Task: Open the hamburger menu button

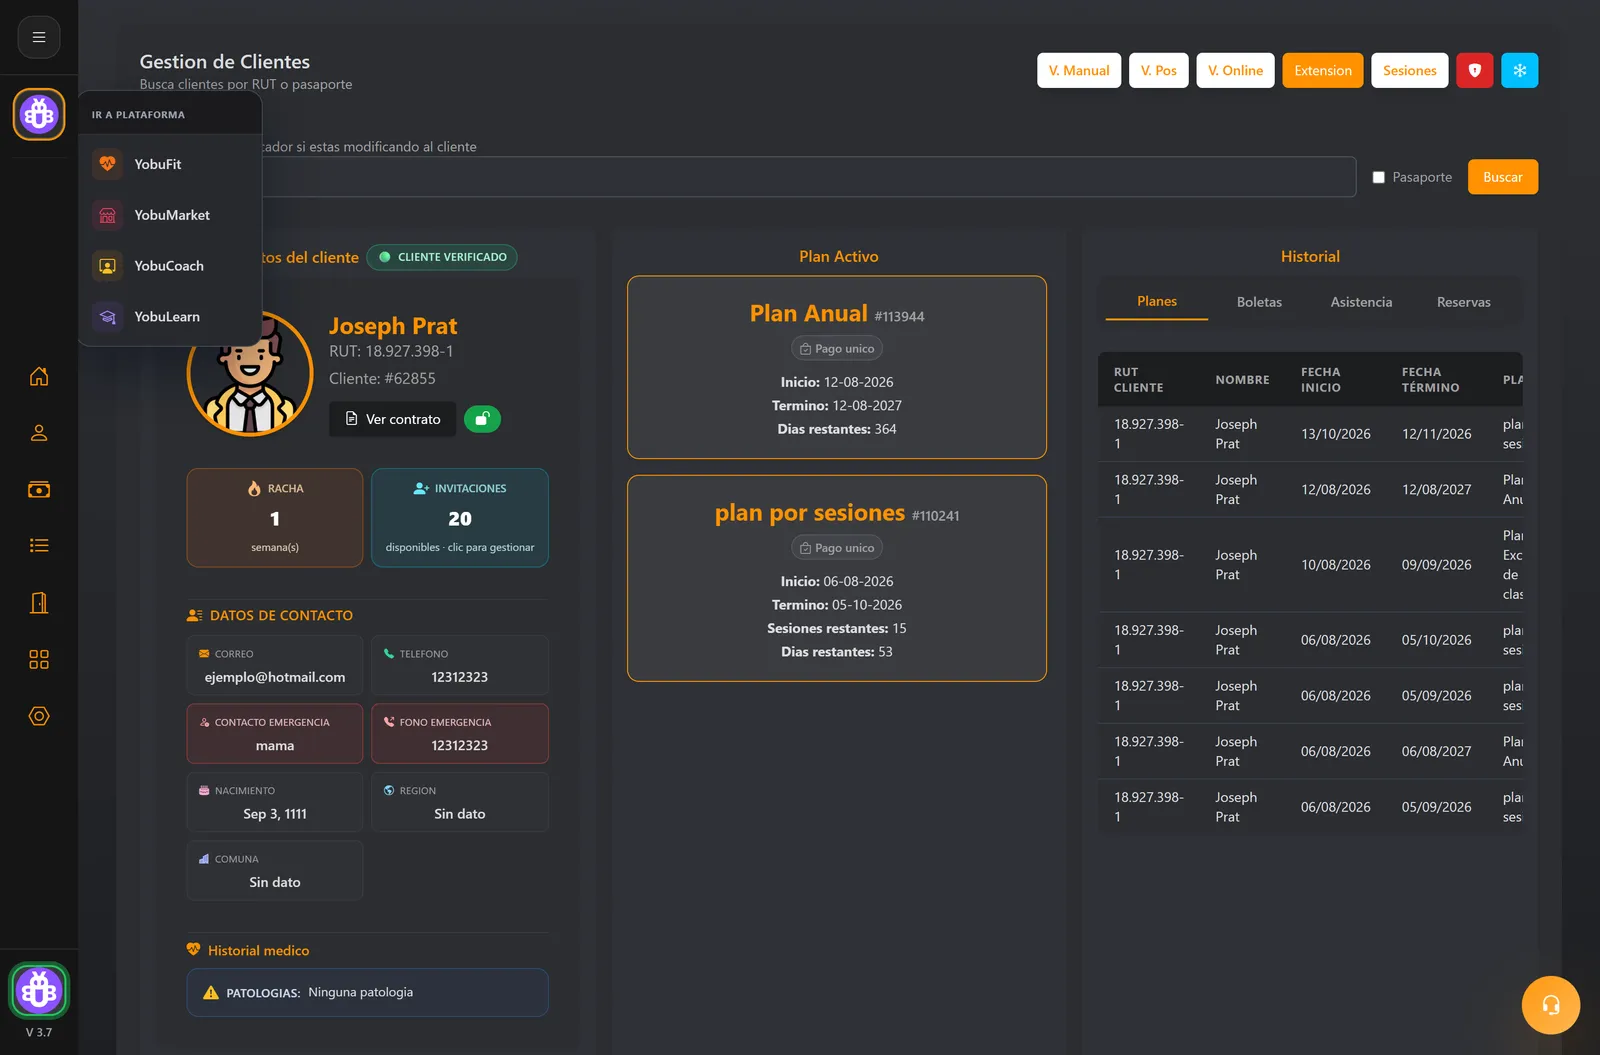Action: [x=39, y=37]
